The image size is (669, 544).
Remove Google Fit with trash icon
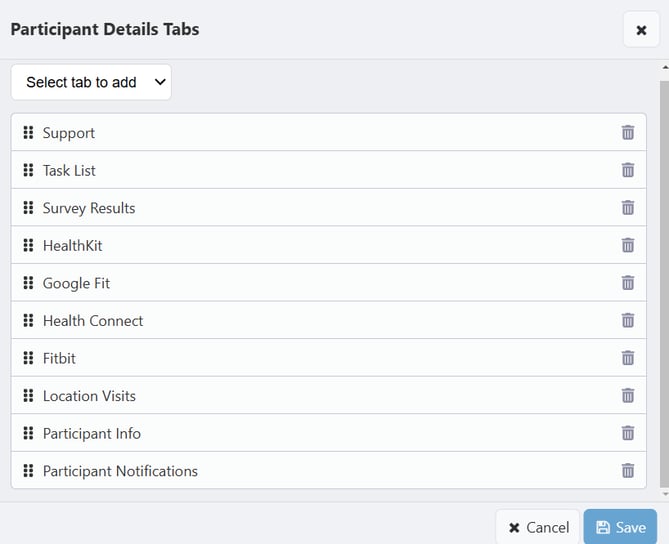(x=628, y=283)
